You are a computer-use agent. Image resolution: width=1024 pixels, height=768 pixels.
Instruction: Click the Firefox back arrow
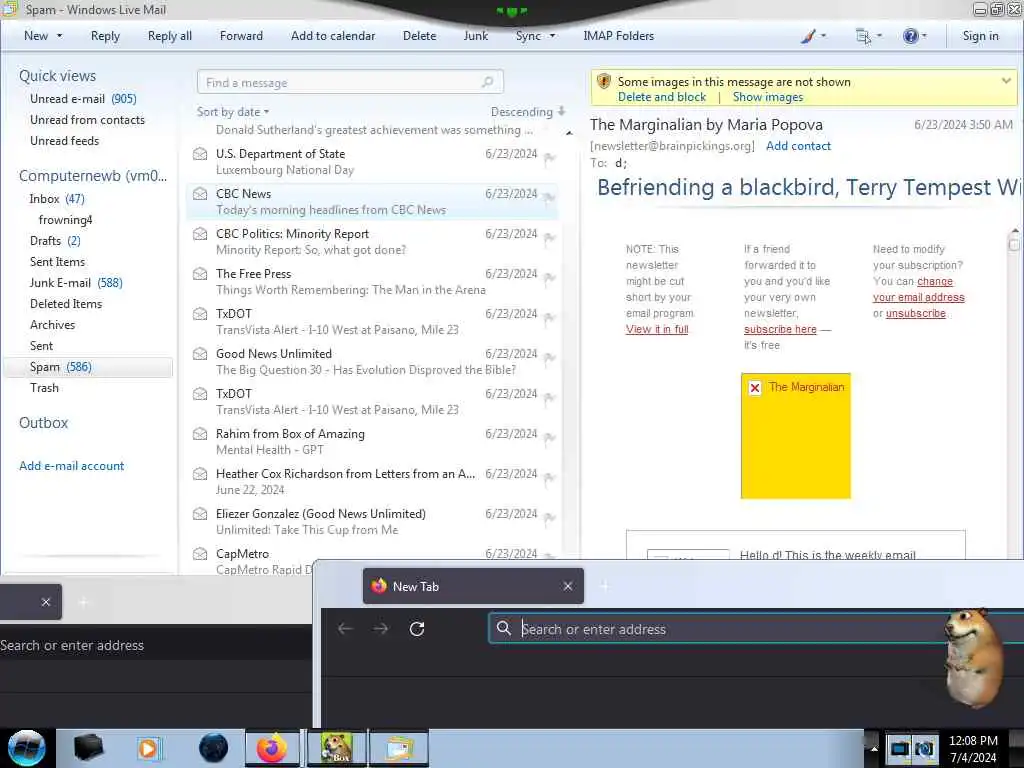point(345,629)
